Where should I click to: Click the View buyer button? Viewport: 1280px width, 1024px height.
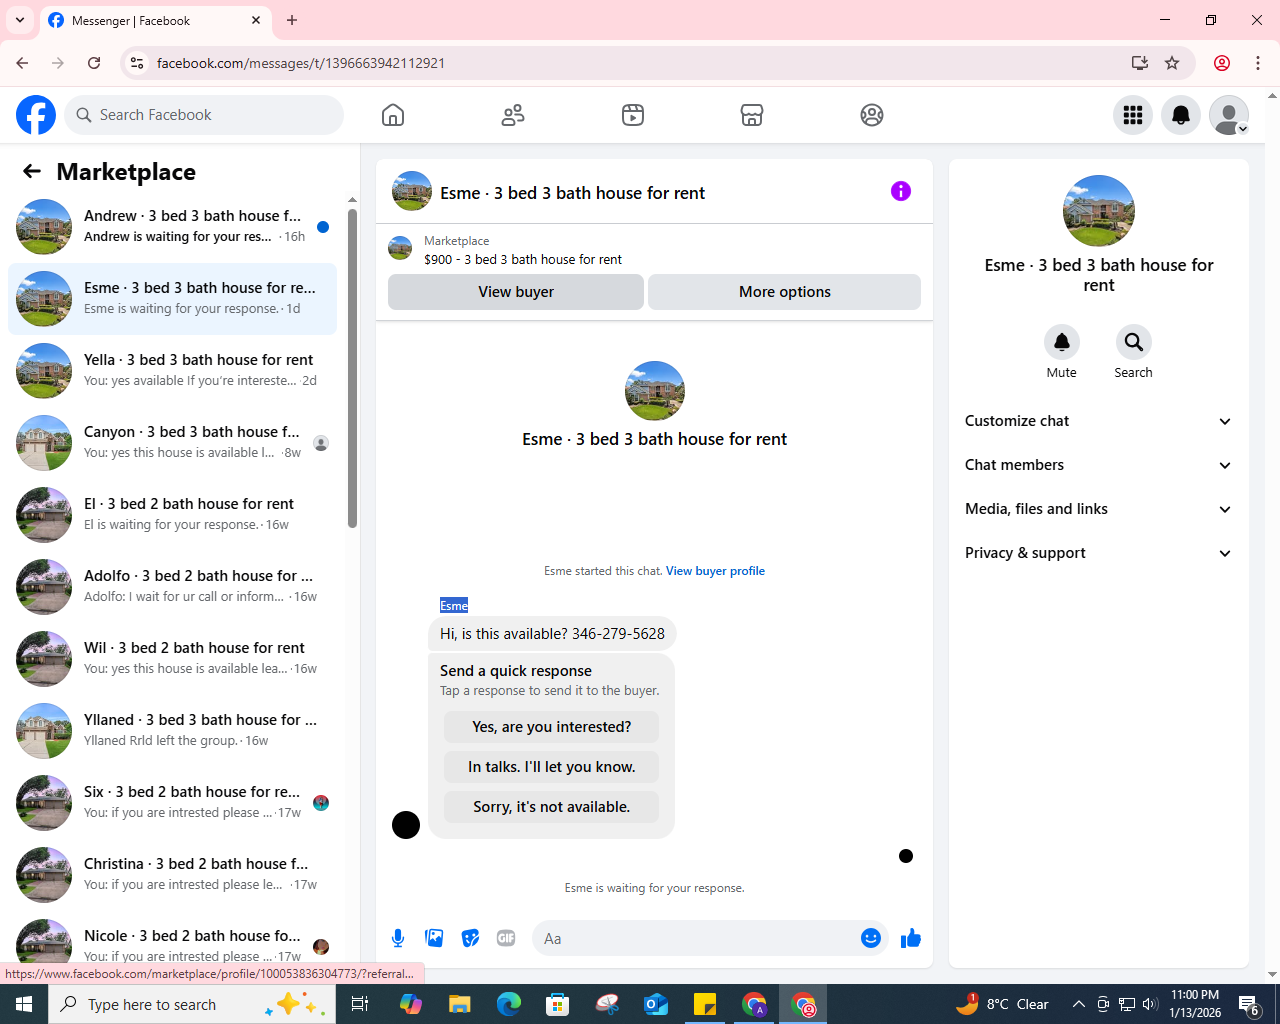(516, 292)
